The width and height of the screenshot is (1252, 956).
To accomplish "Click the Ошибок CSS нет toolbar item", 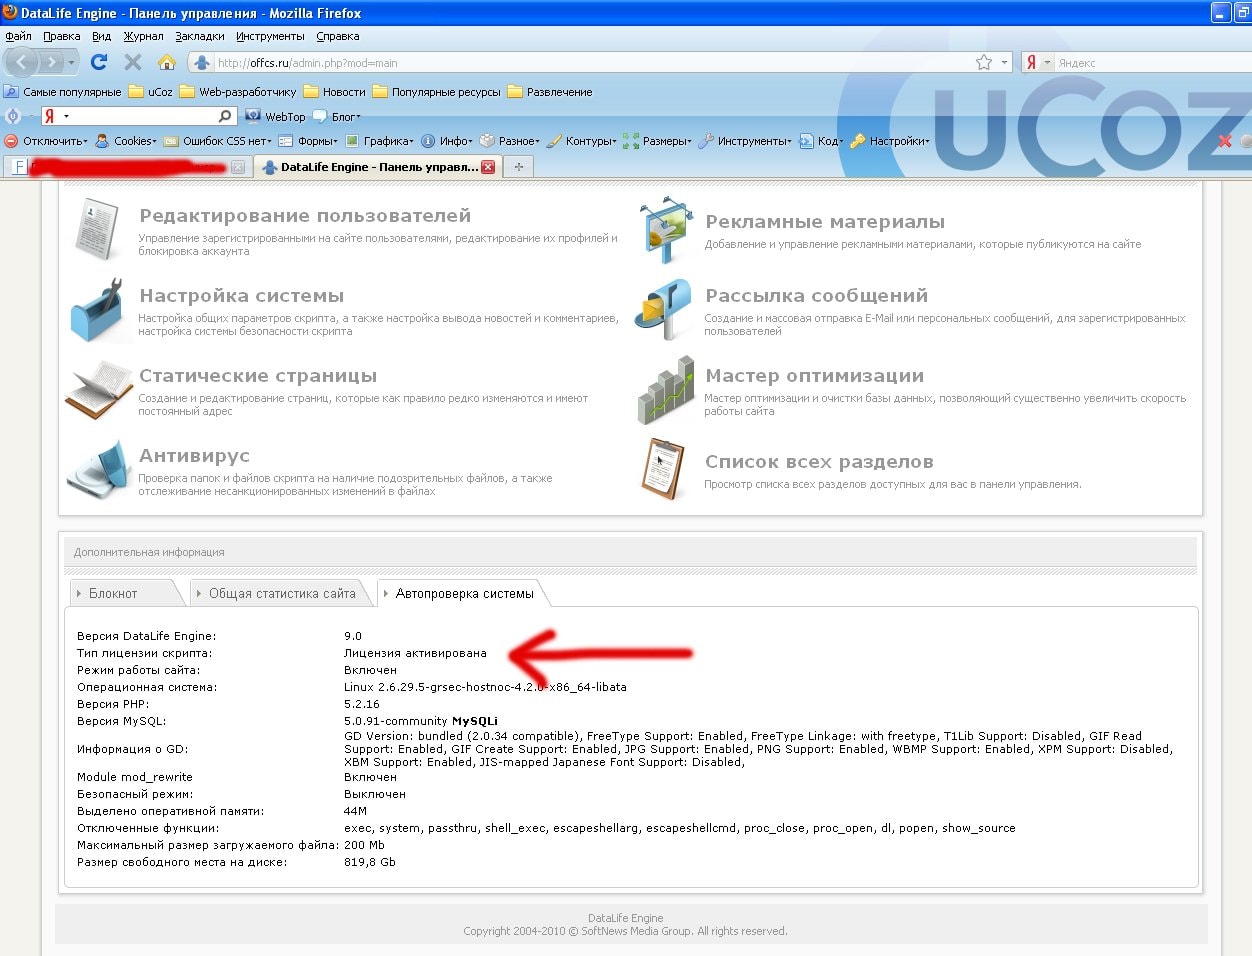I will coord(217,141).
